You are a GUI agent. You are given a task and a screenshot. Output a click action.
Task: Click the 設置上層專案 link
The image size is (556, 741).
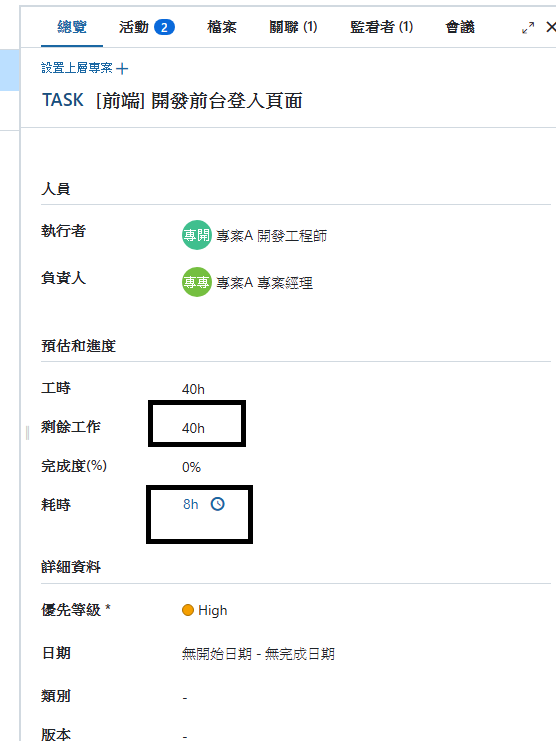point(77,68)
